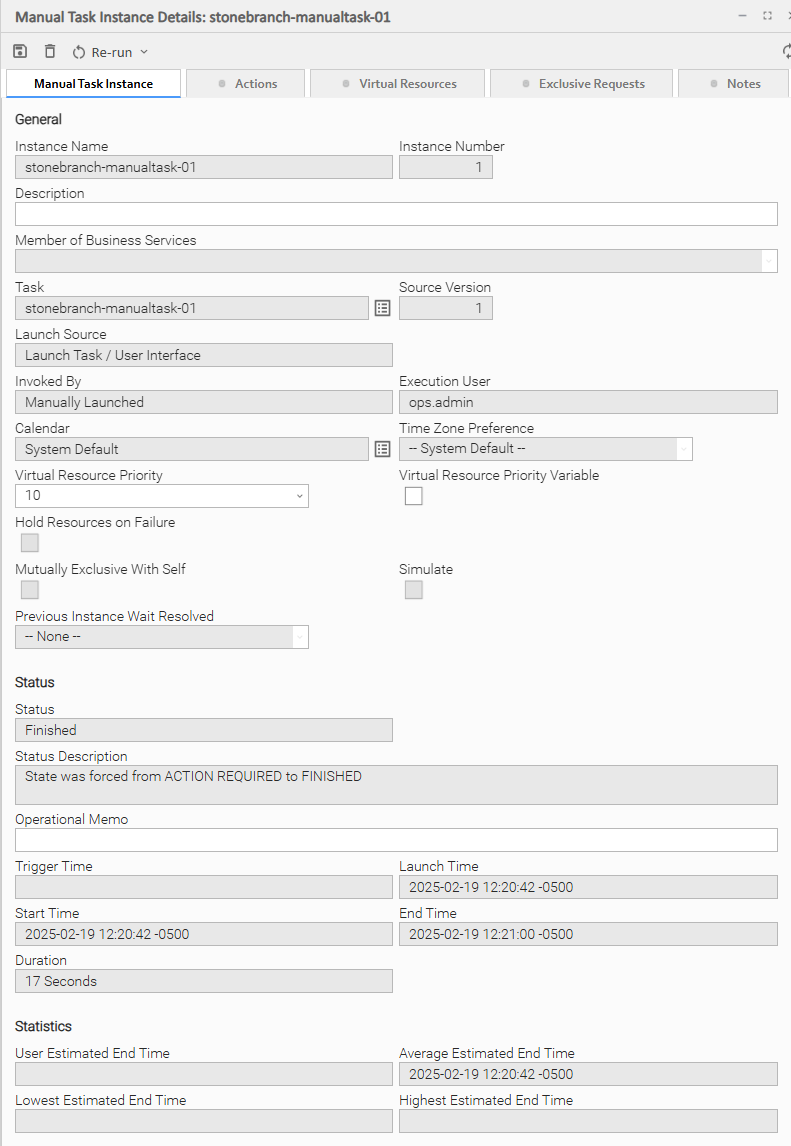The width and height of the screenshot is (791, 1146).
Task: Maximize the Manual Task Instance Details window
Action: (767, 16)
